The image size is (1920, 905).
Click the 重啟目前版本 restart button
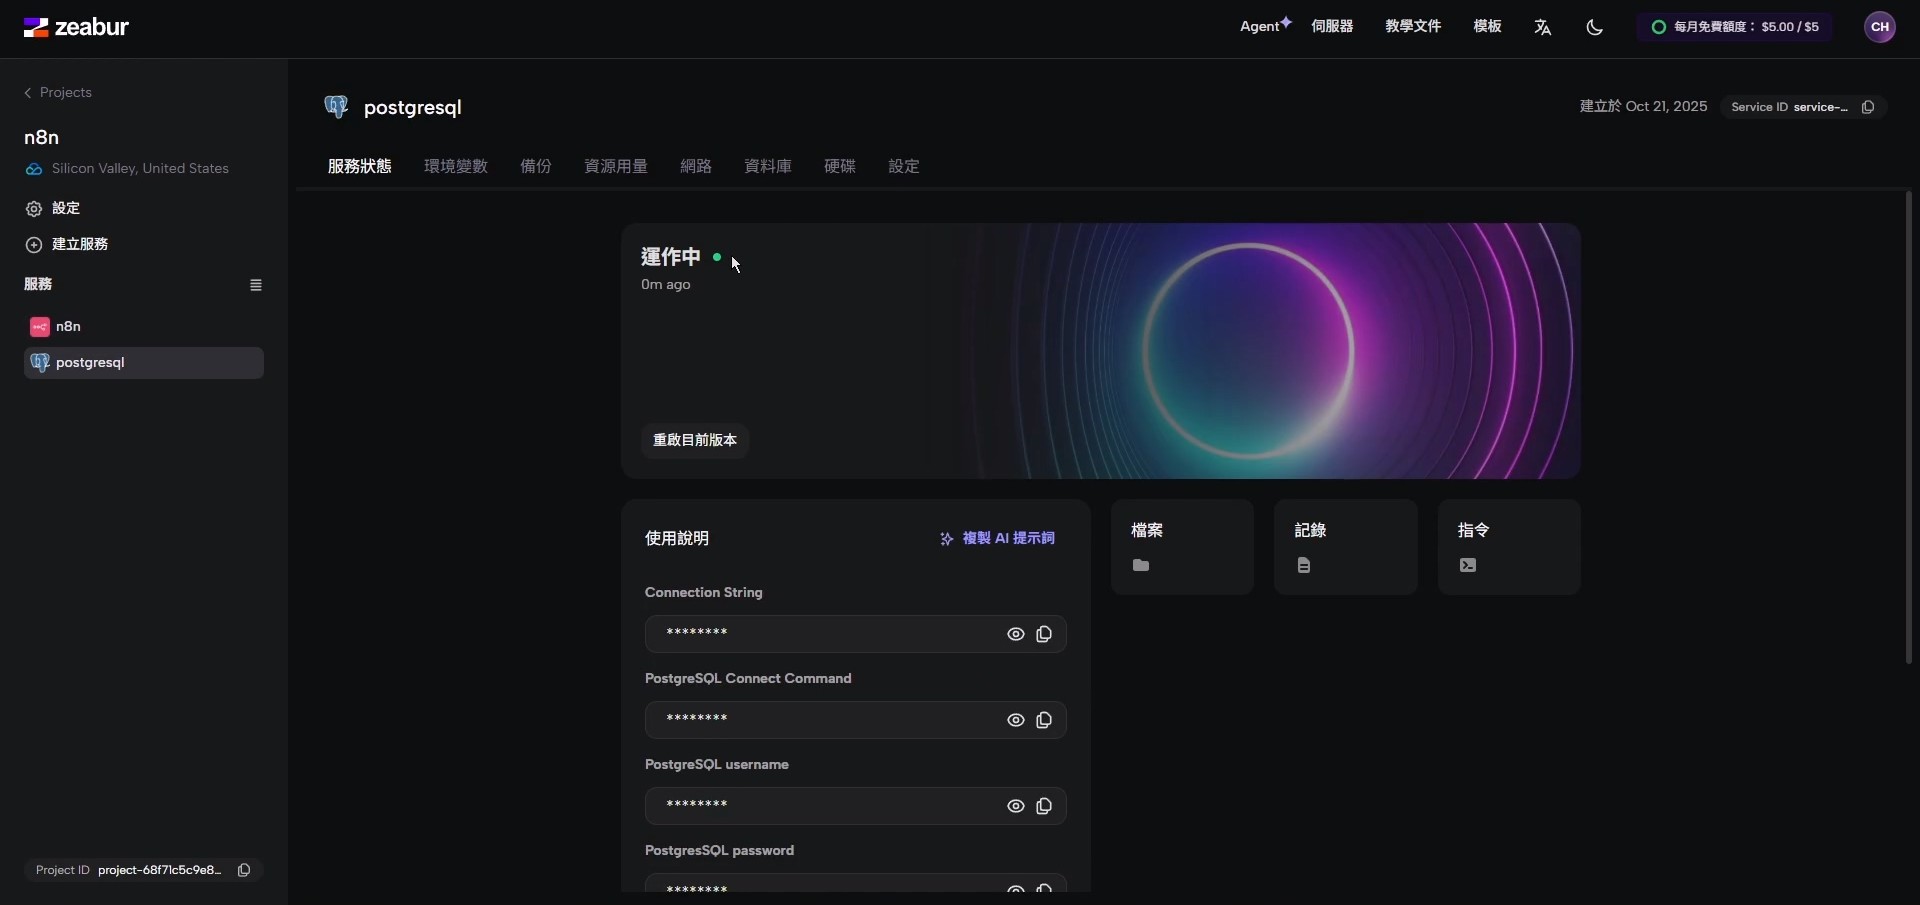tap(694, 440)
